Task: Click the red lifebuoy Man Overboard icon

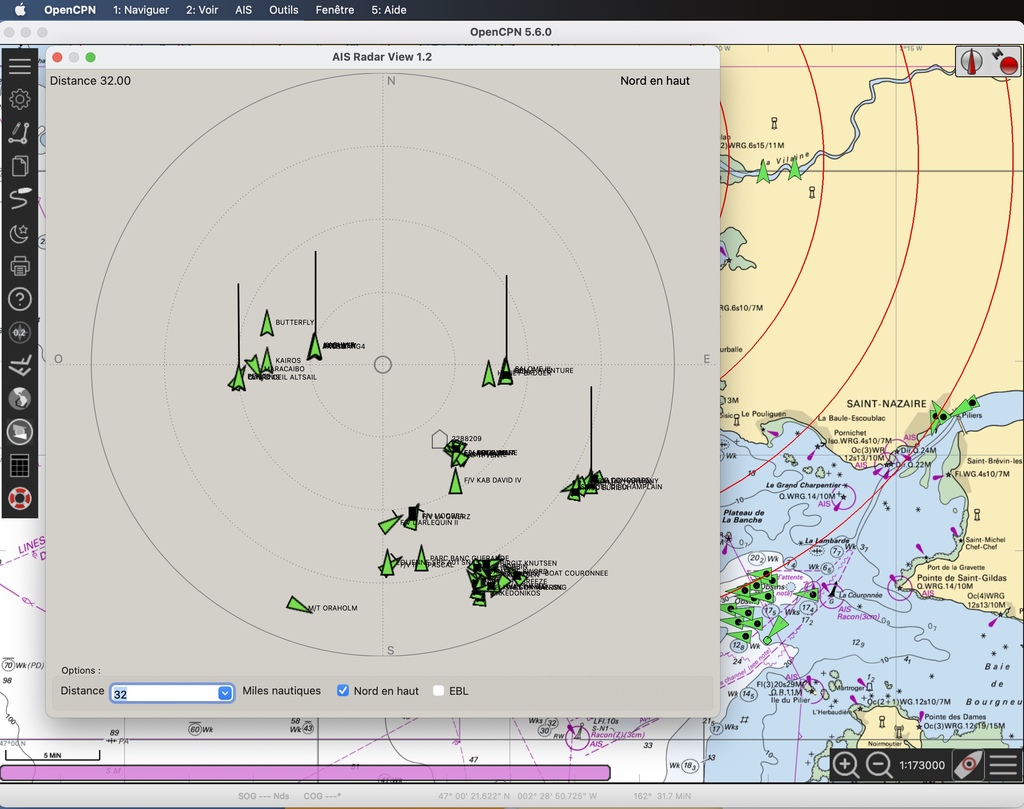Action: click(20, 499)
